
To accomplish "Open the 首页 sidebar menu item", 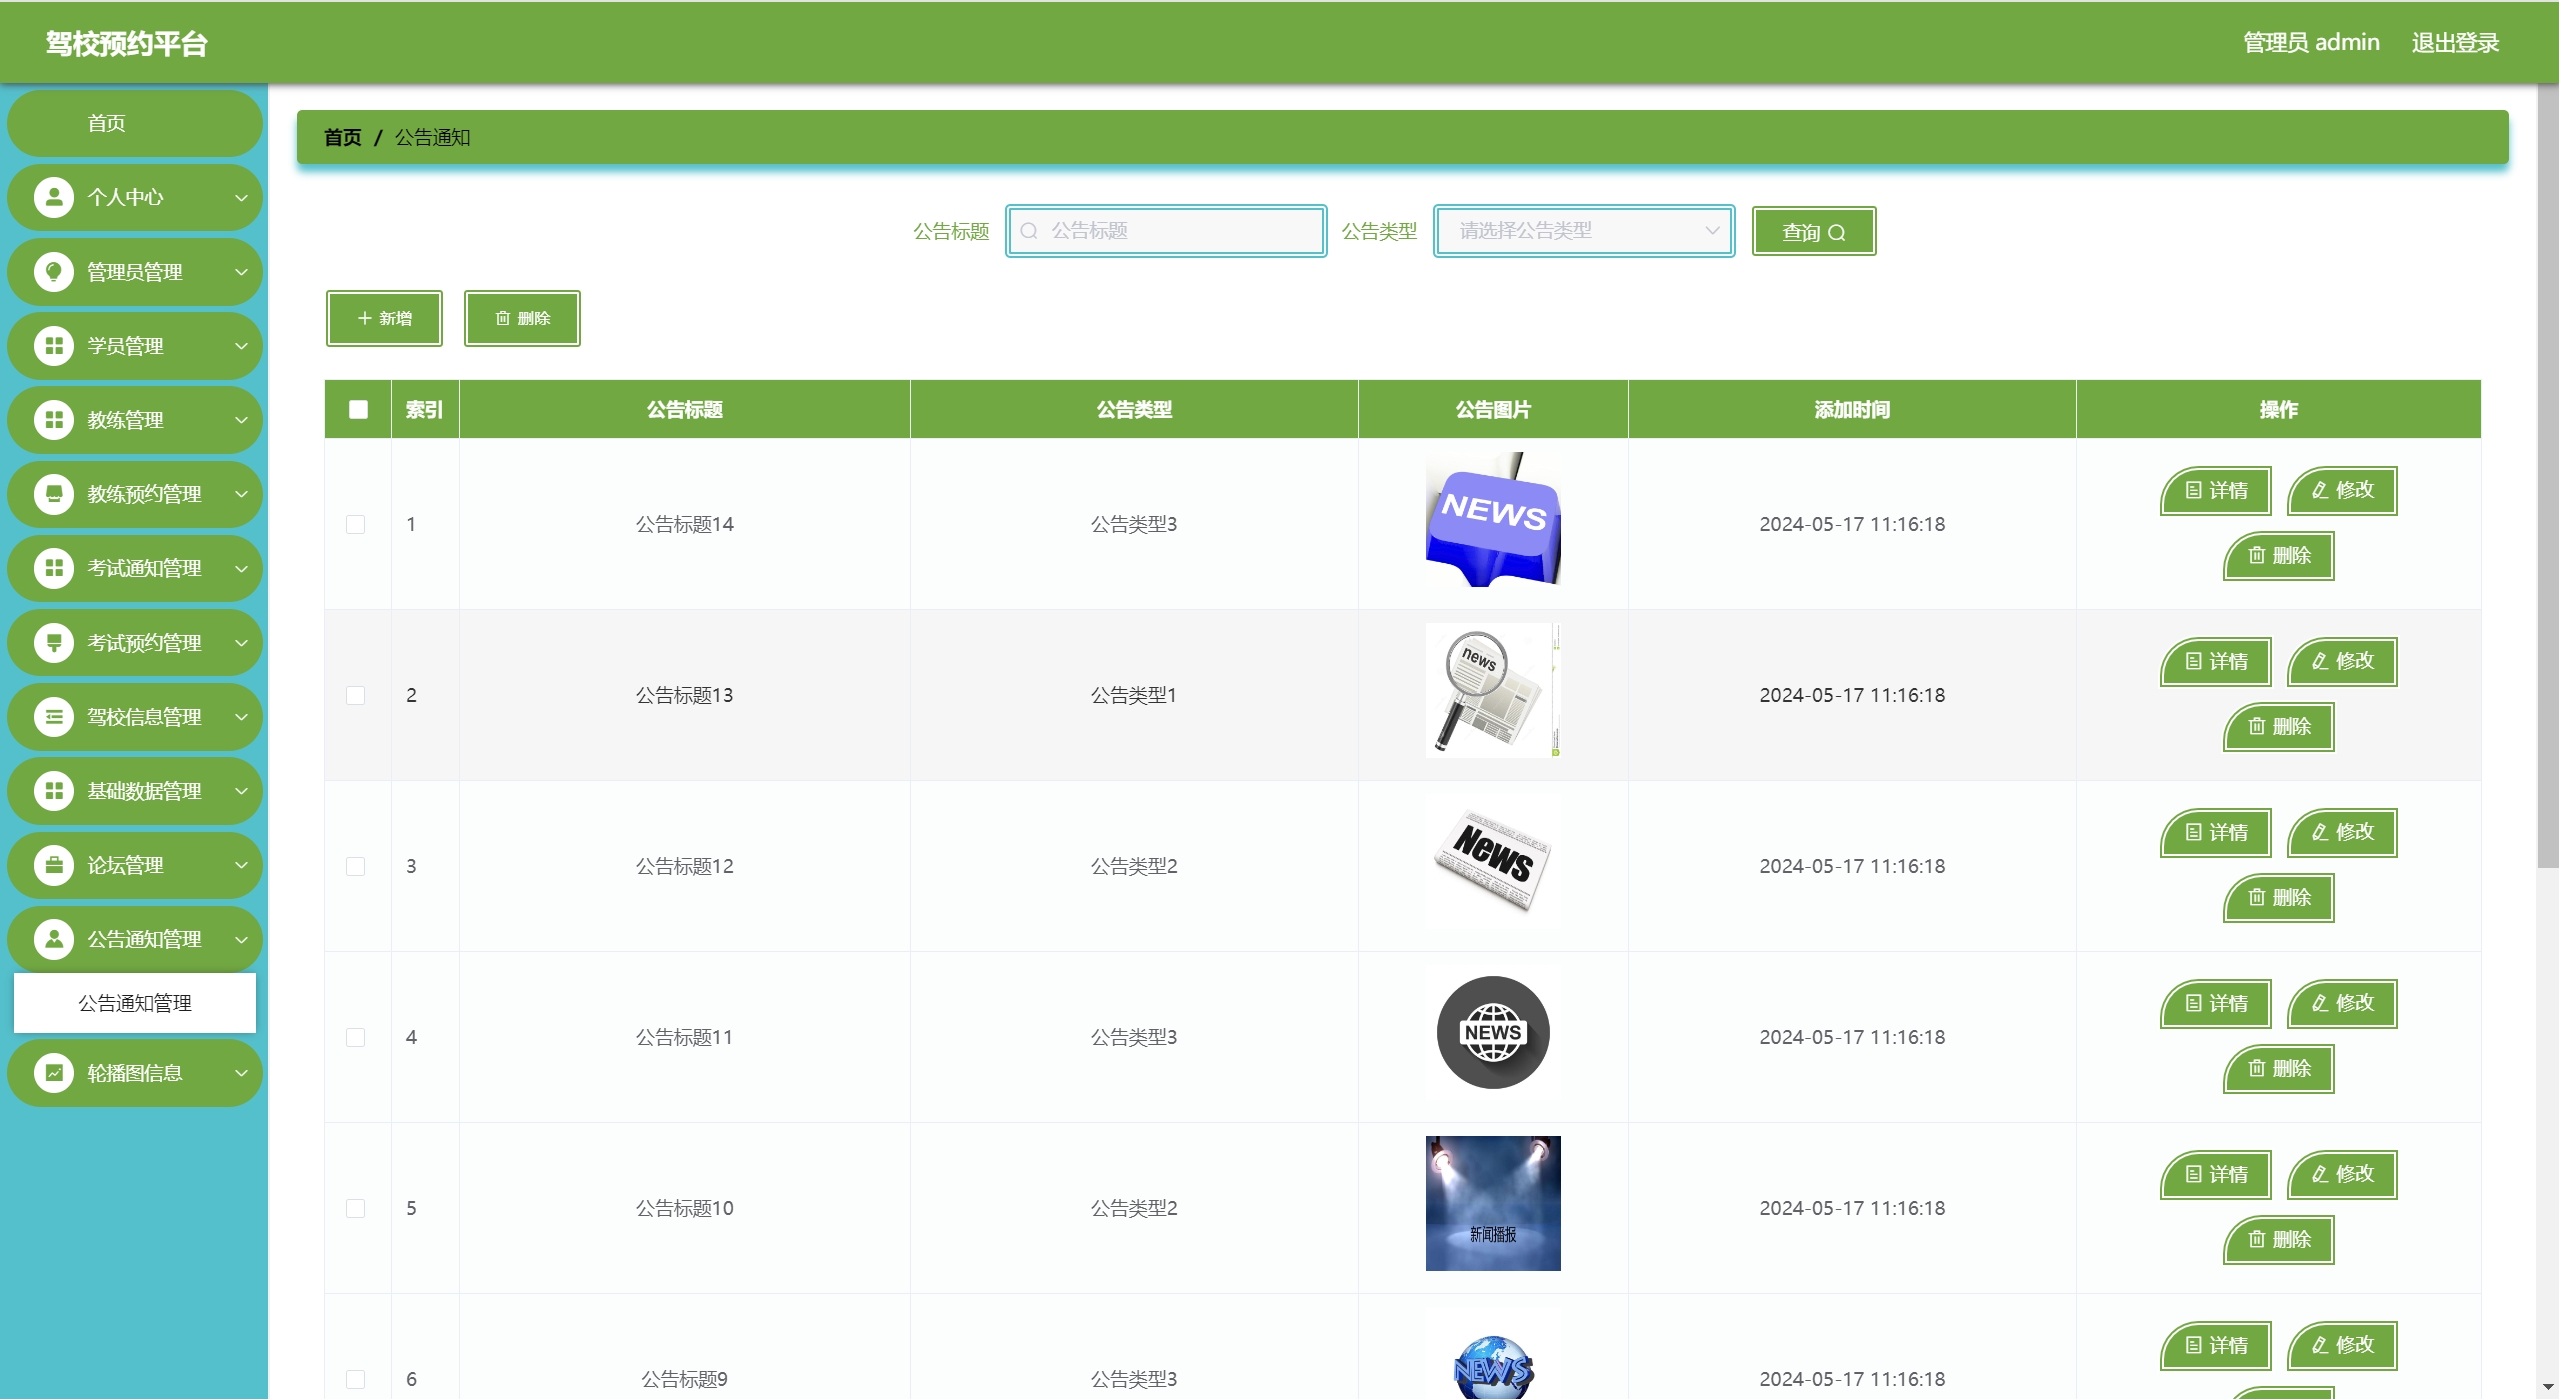I will [x=107, y=123].
